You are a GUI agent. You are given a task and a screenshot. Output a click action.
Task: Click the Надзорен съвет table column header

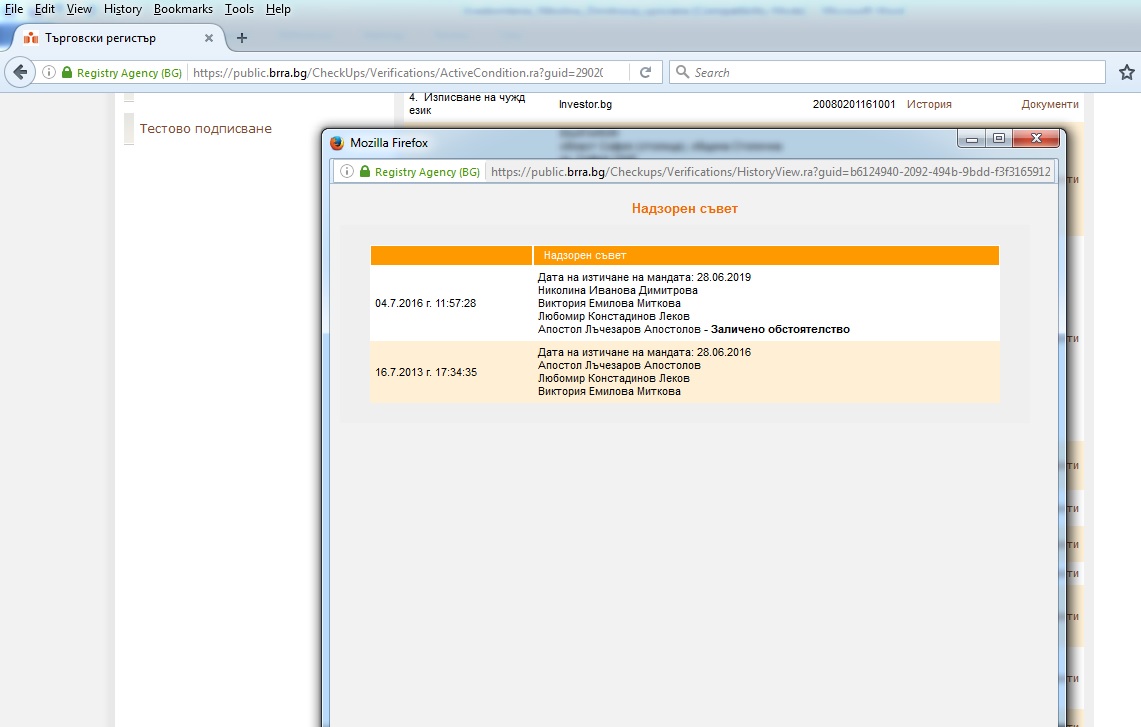click(766, 255)
